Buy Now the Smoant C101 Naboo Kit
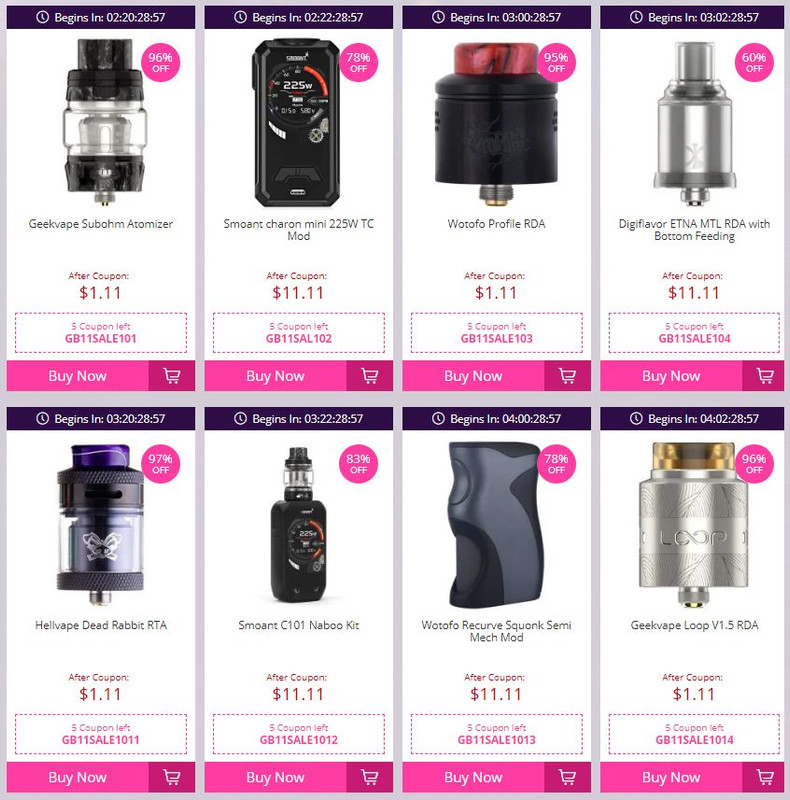The width and height of the screenshot is (790, 800). [276, 777]
